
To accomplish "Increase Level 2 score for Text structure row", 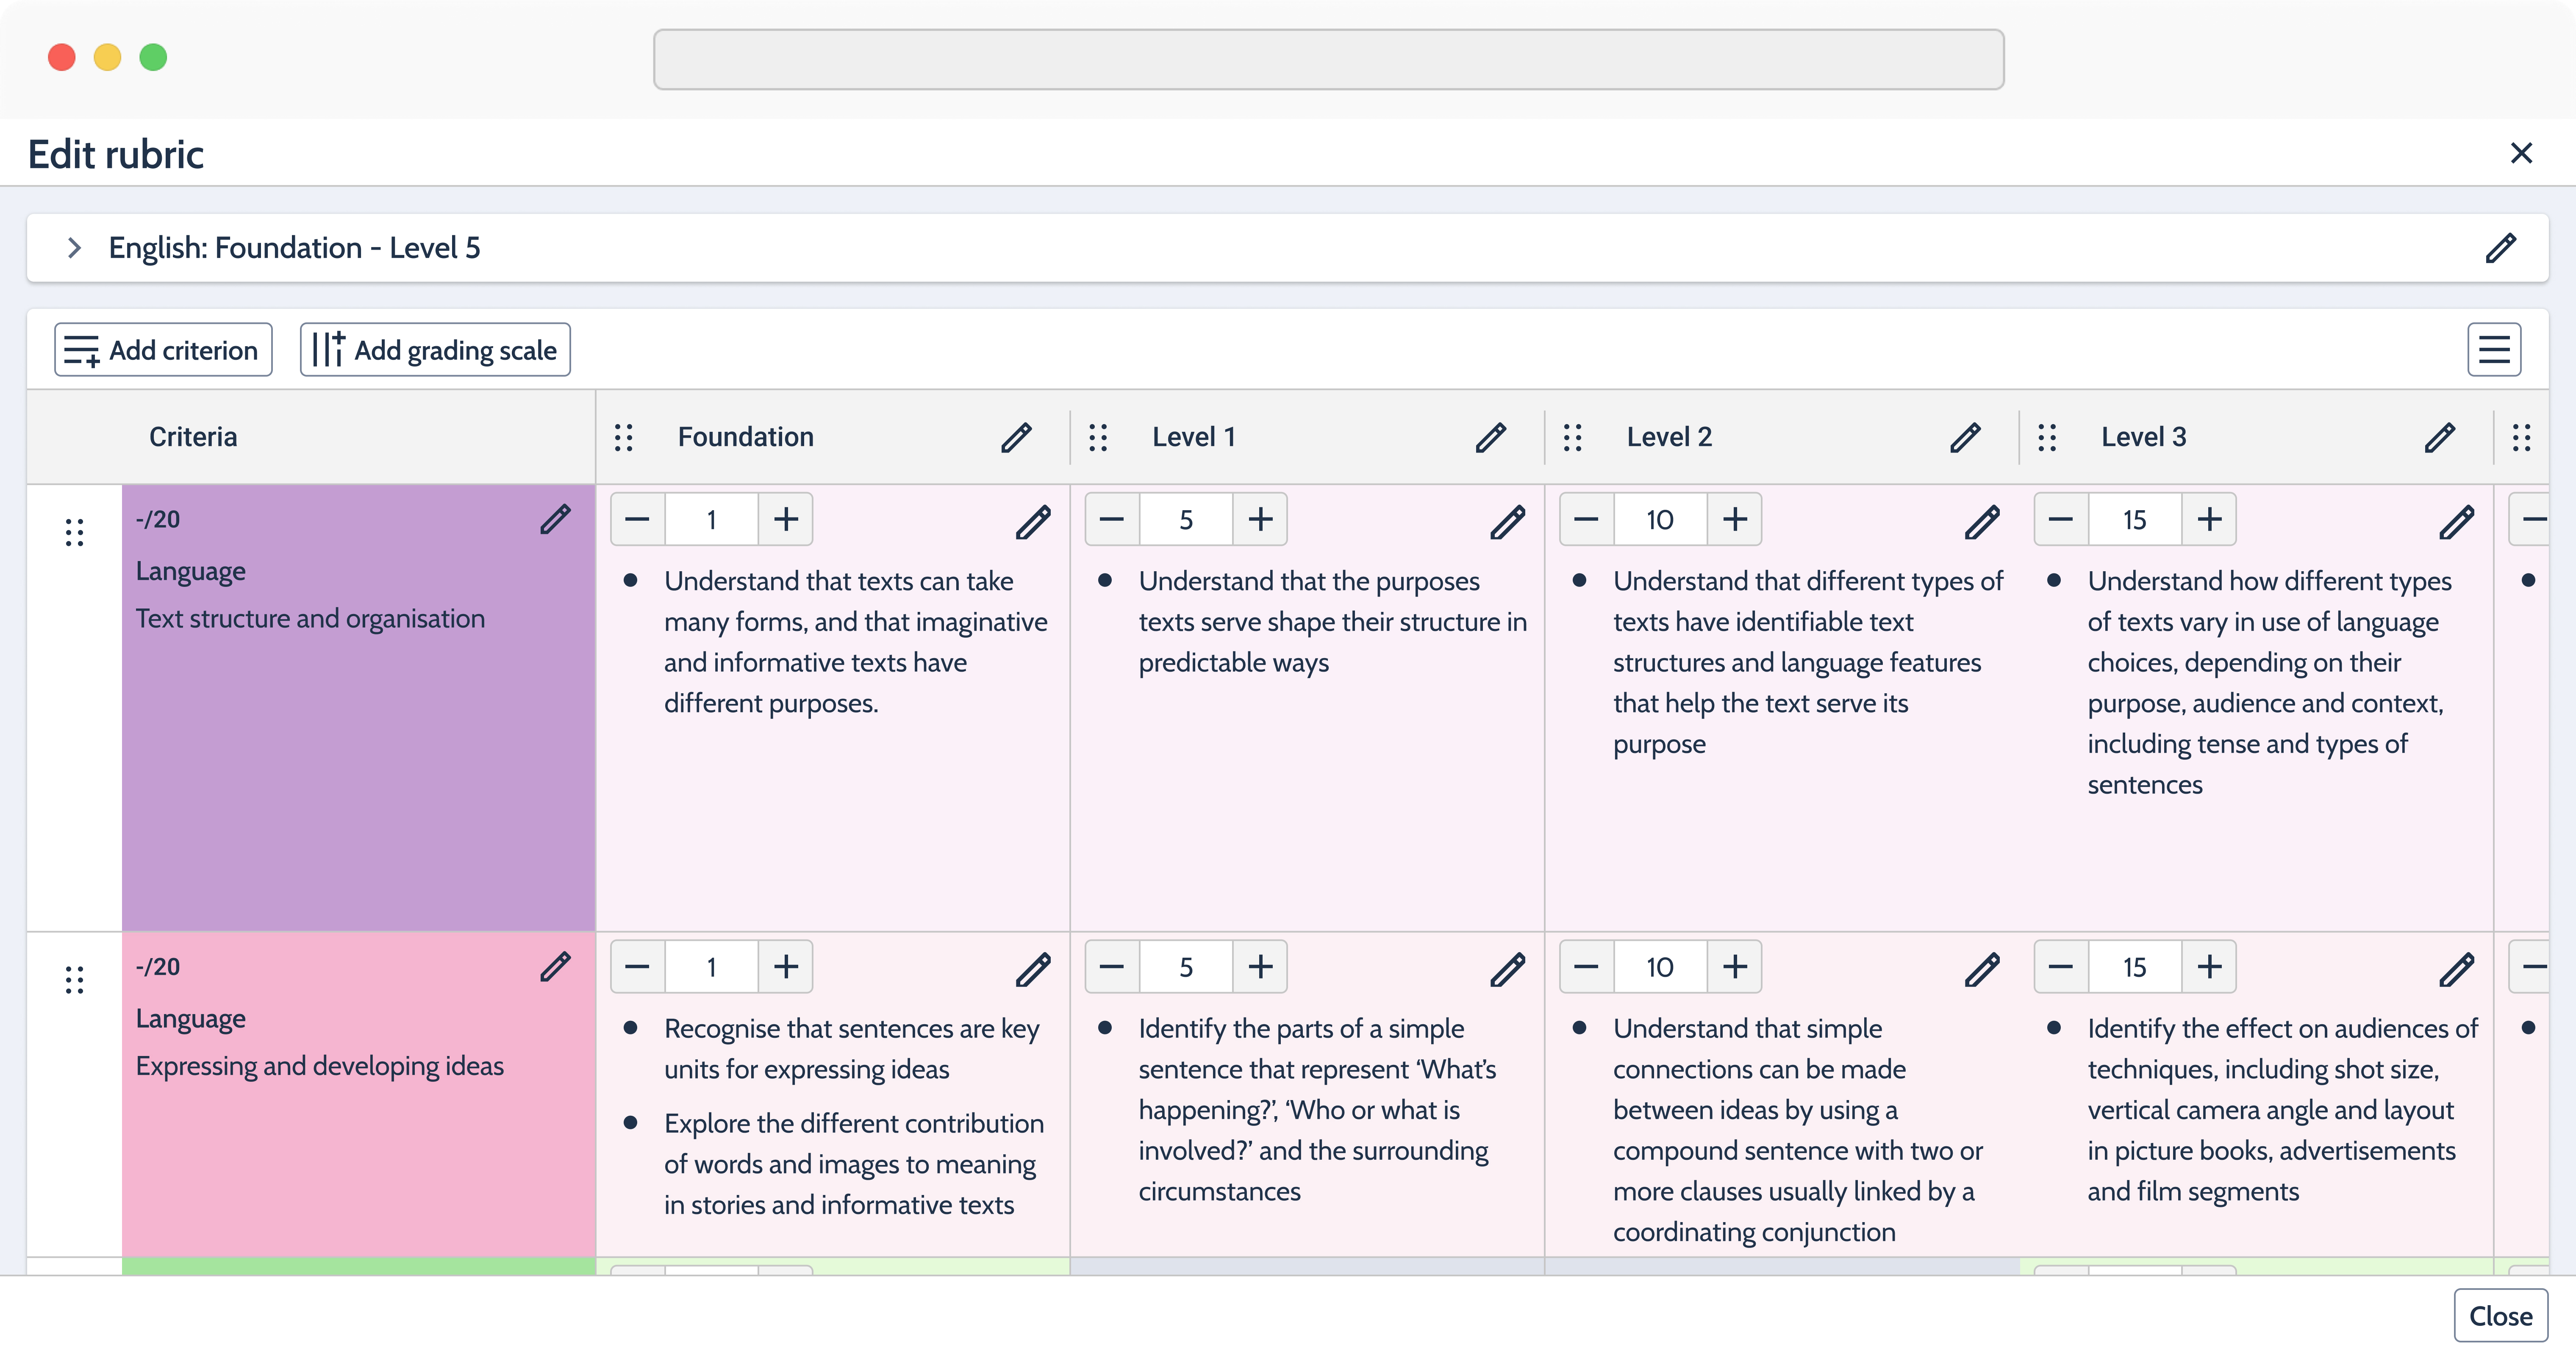I will pyautogui.click(x=1735, y=519).
